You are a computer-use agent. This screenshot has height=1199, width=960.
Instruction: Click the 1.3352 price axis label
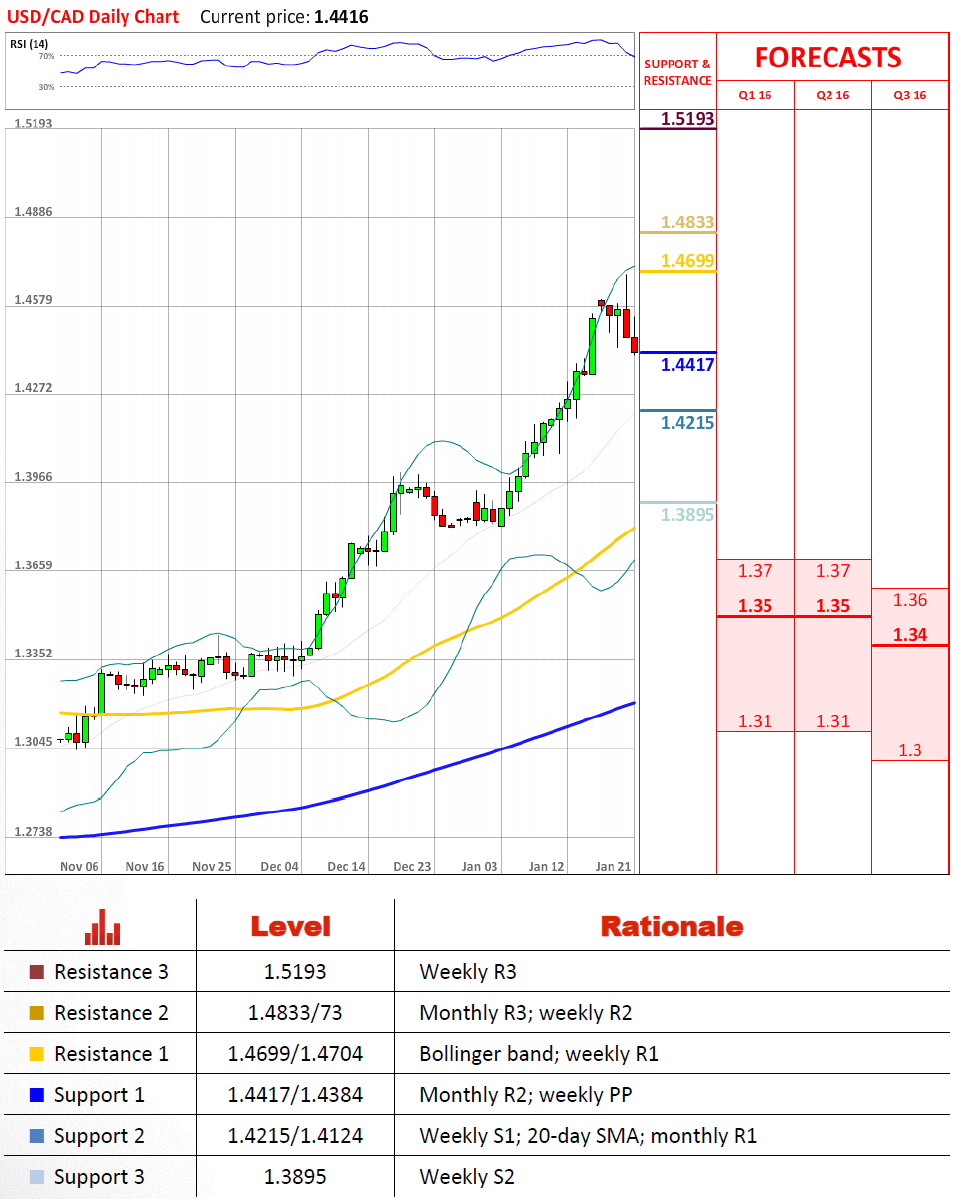(x=34, y=653)
